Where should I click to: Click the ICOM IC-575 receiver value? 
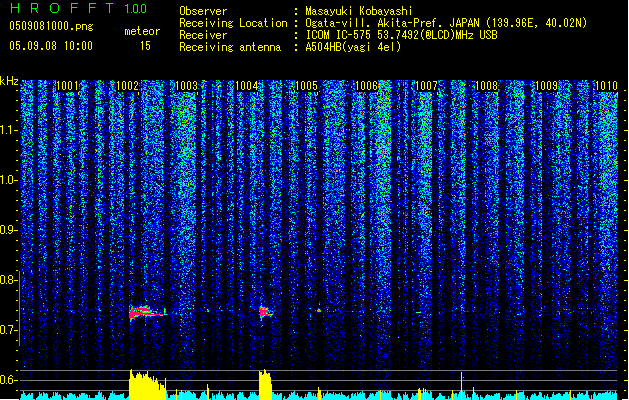click(402, 35)
